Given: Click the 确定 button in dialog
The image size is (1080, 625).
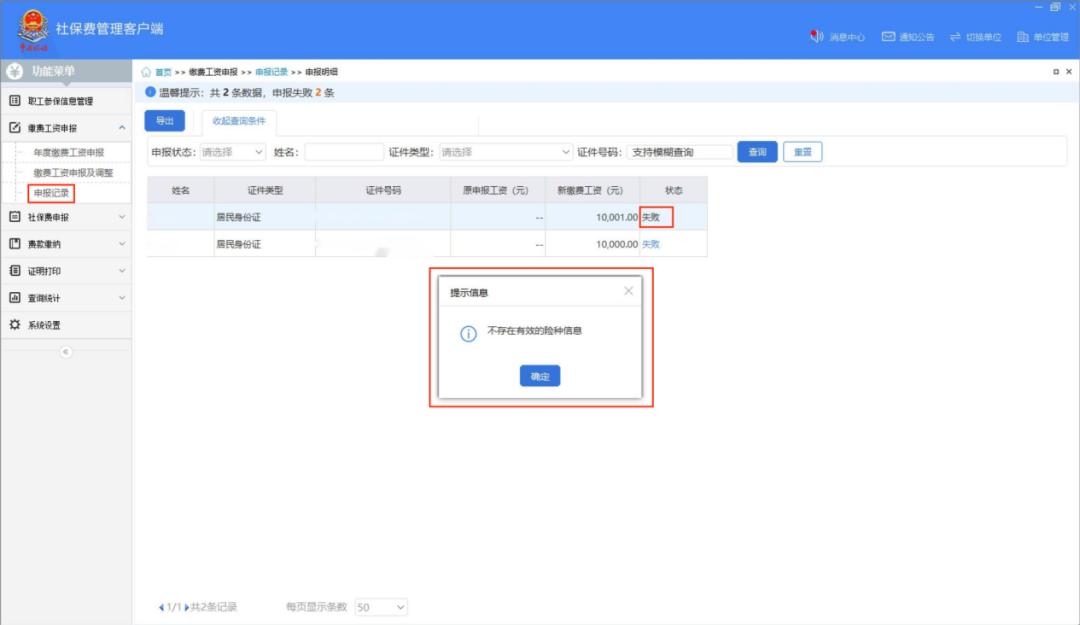Looking at the screenshot, I should 540,376.
